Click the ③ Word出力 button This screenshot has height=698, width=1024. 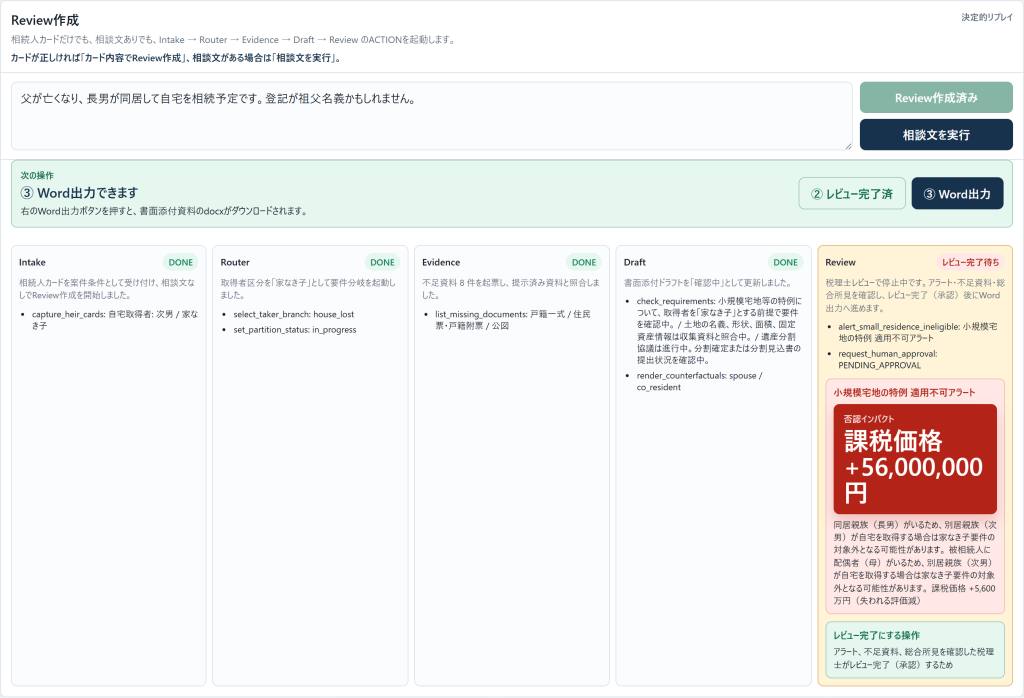[x=957, y=193]
